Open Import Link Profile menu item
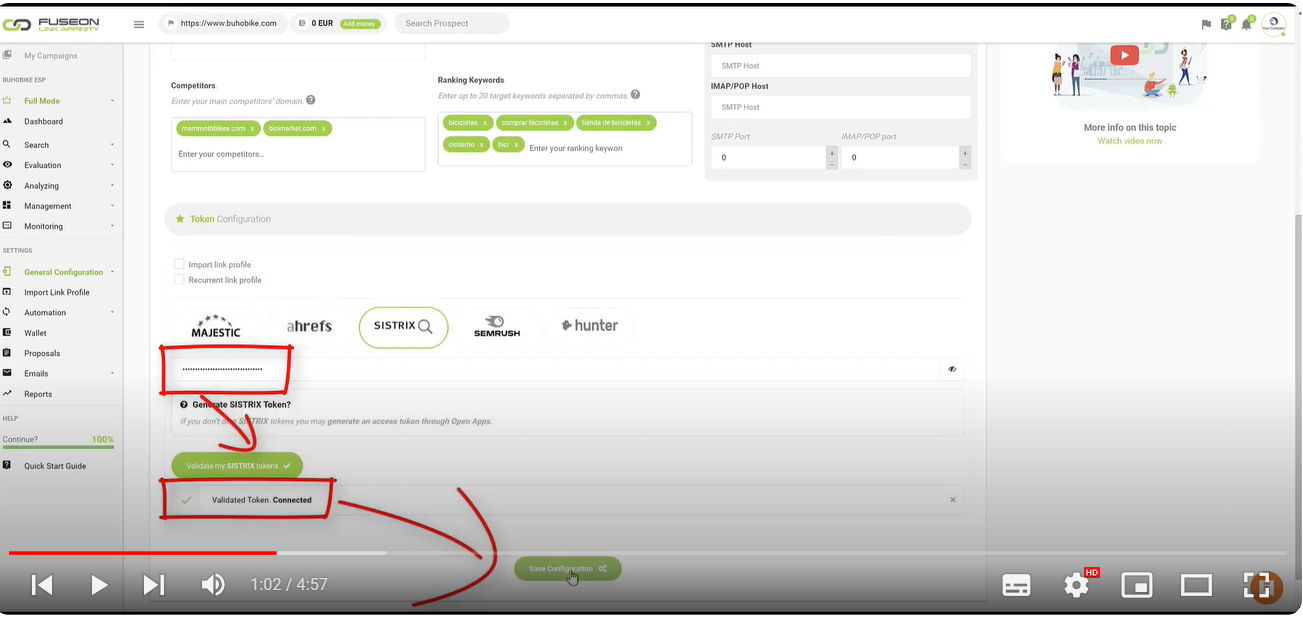Image resolution: width=1303 pixels, height=617 pixels. click(57, 292)
